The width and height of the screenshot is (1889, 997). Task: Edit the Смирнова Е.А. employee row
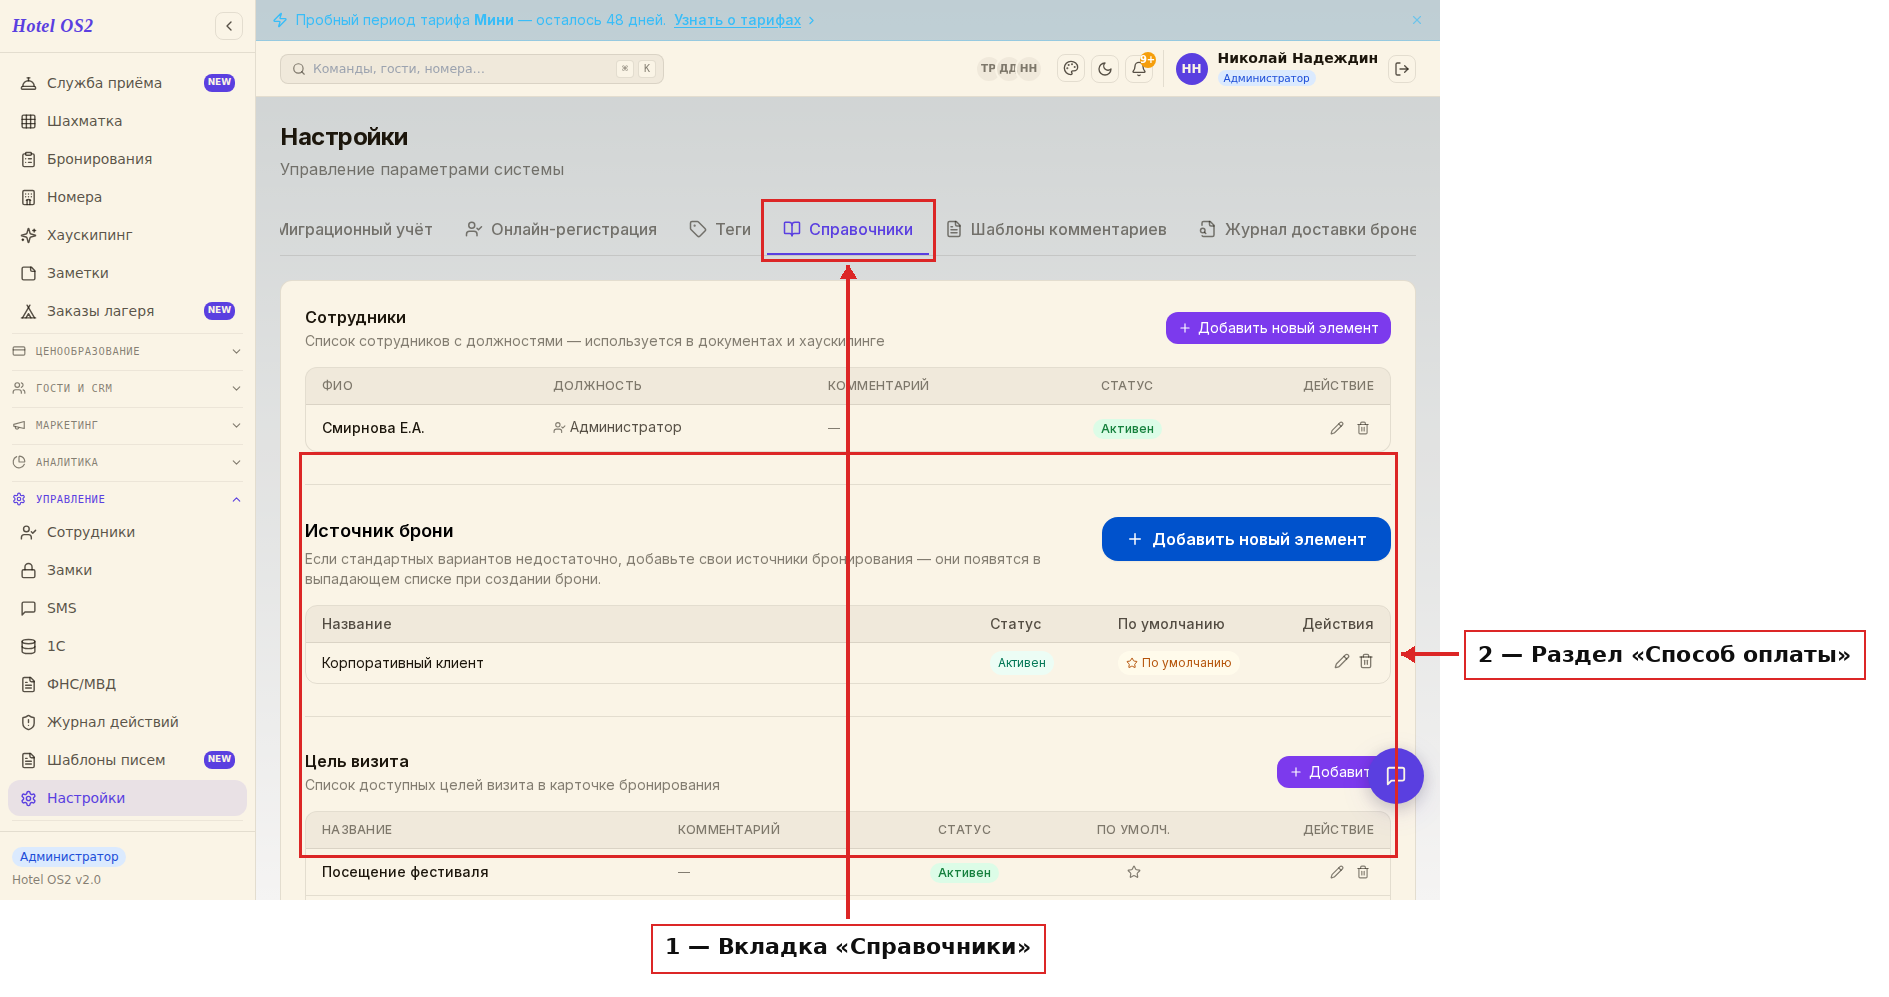click(x=1337, y=428)
